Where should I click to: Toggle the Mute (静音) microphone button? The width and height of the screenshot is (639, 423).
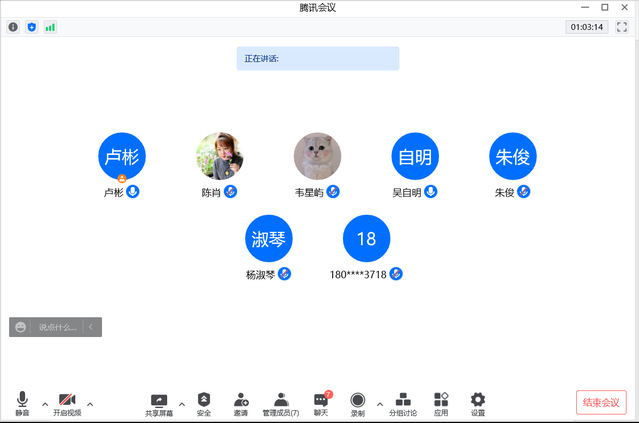coord(22,403)
